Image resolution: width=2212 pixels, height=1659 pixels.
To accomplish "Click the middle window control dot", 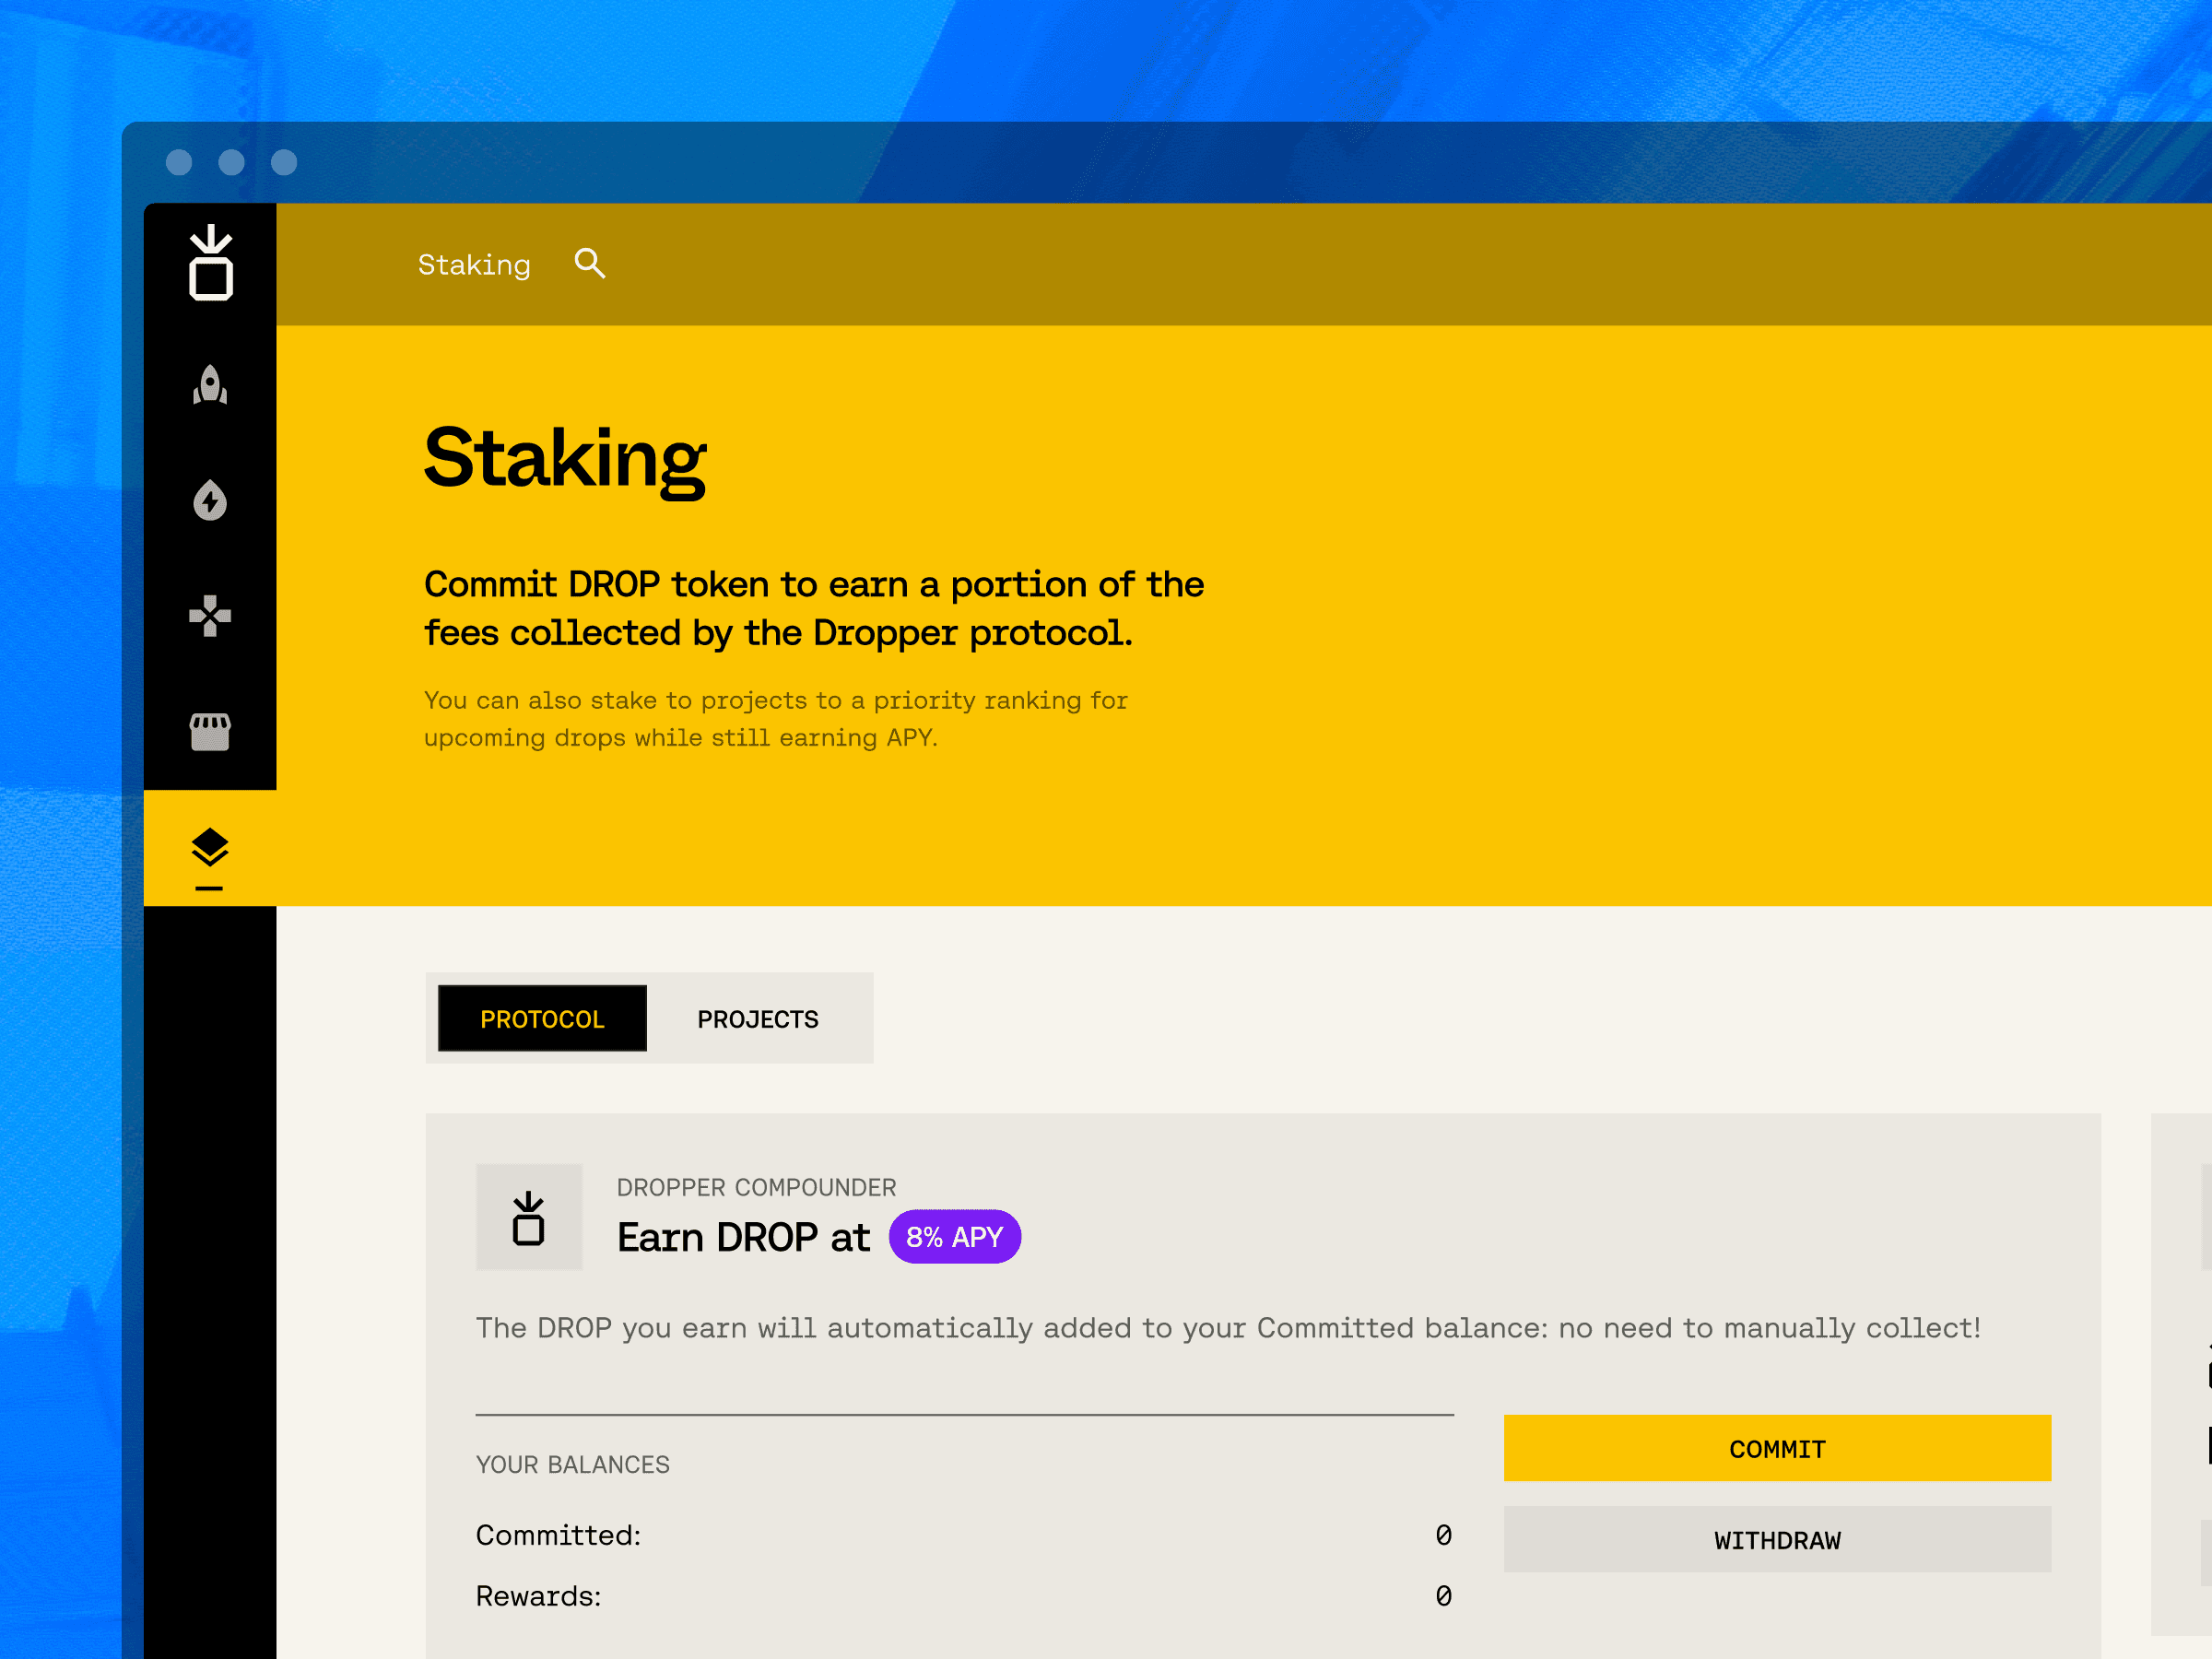I will 232,162.
